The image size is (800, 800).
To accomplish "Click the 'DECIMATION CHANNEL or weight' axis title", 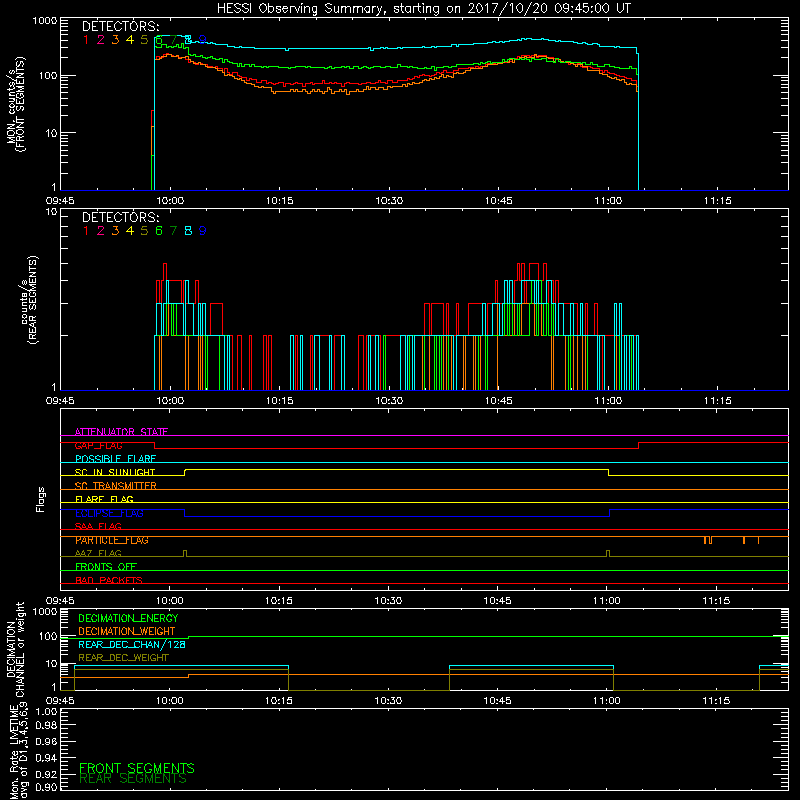I will [x=16, y=649].
